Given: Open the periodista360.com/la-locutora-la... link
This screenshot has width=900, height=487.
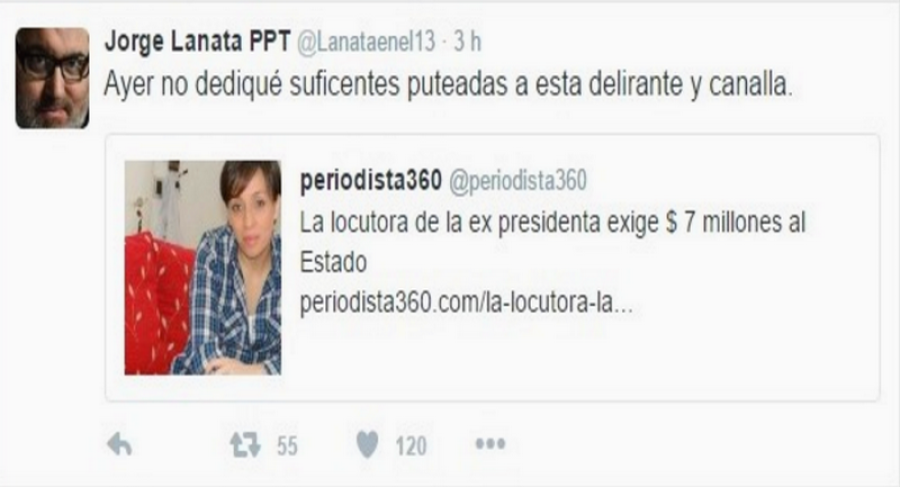Looking at the screenshot, I should 466,303.
